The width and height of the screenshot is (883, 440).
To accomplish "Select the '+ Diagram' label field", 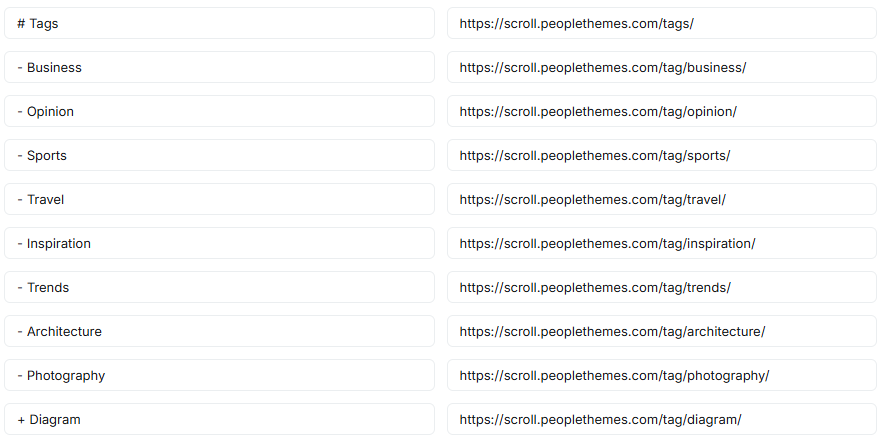I will [x=220, y=419].
